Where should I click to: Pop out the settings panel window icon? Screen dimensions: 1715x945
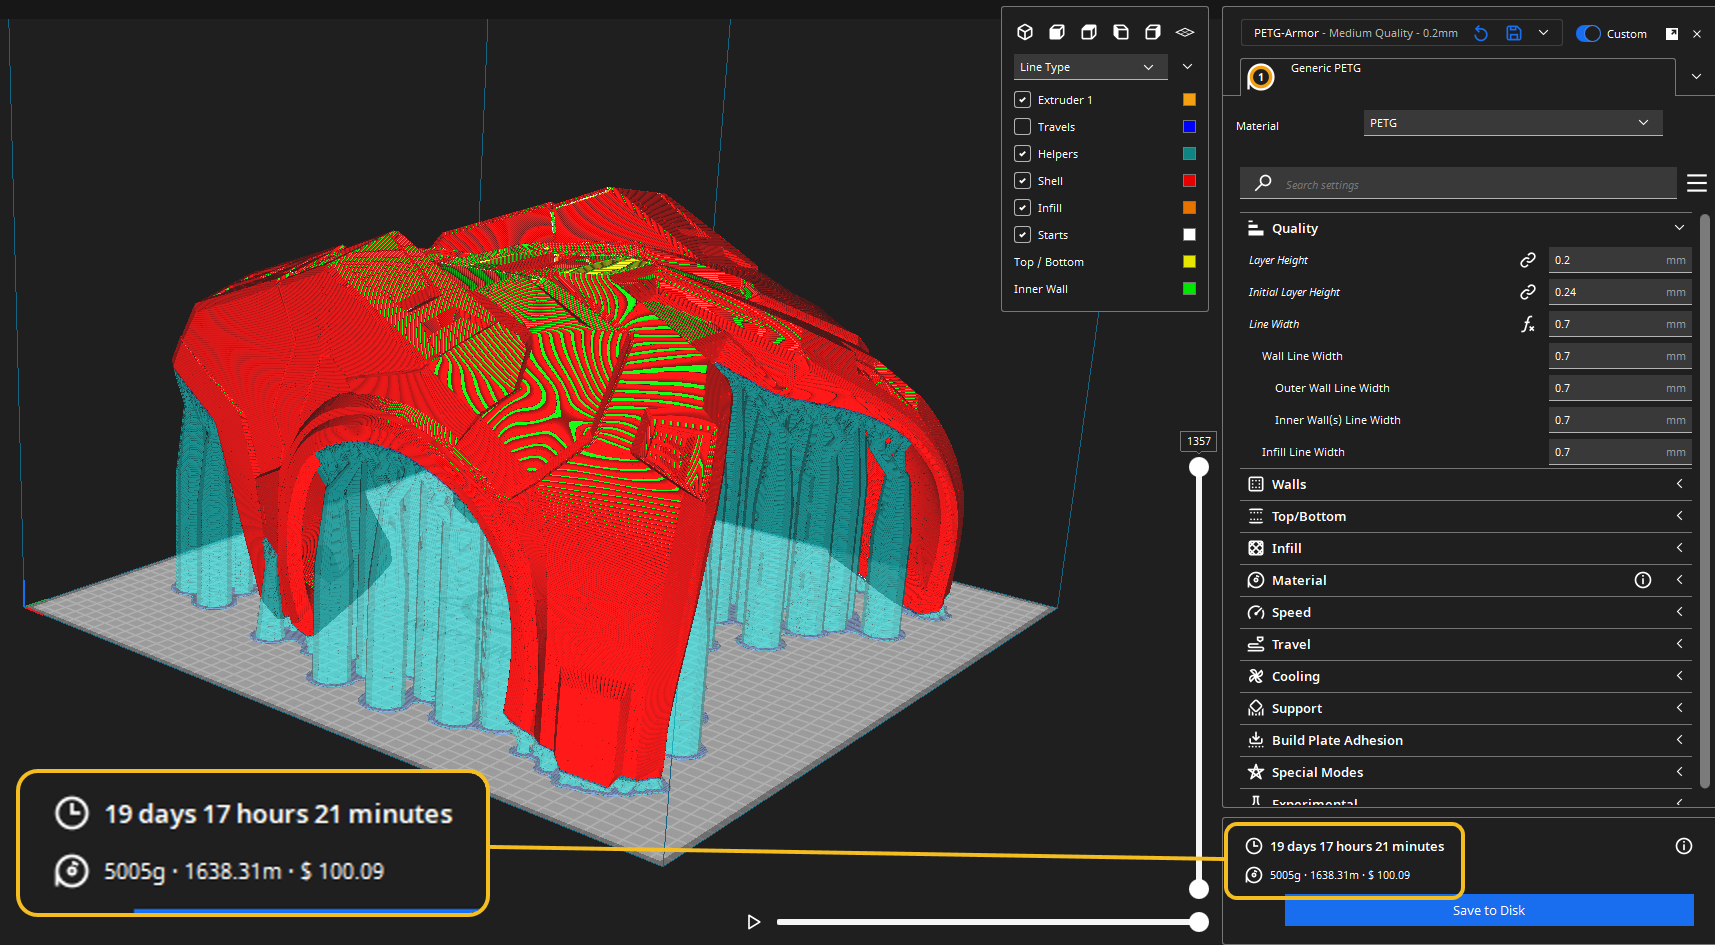[1671, 34]
